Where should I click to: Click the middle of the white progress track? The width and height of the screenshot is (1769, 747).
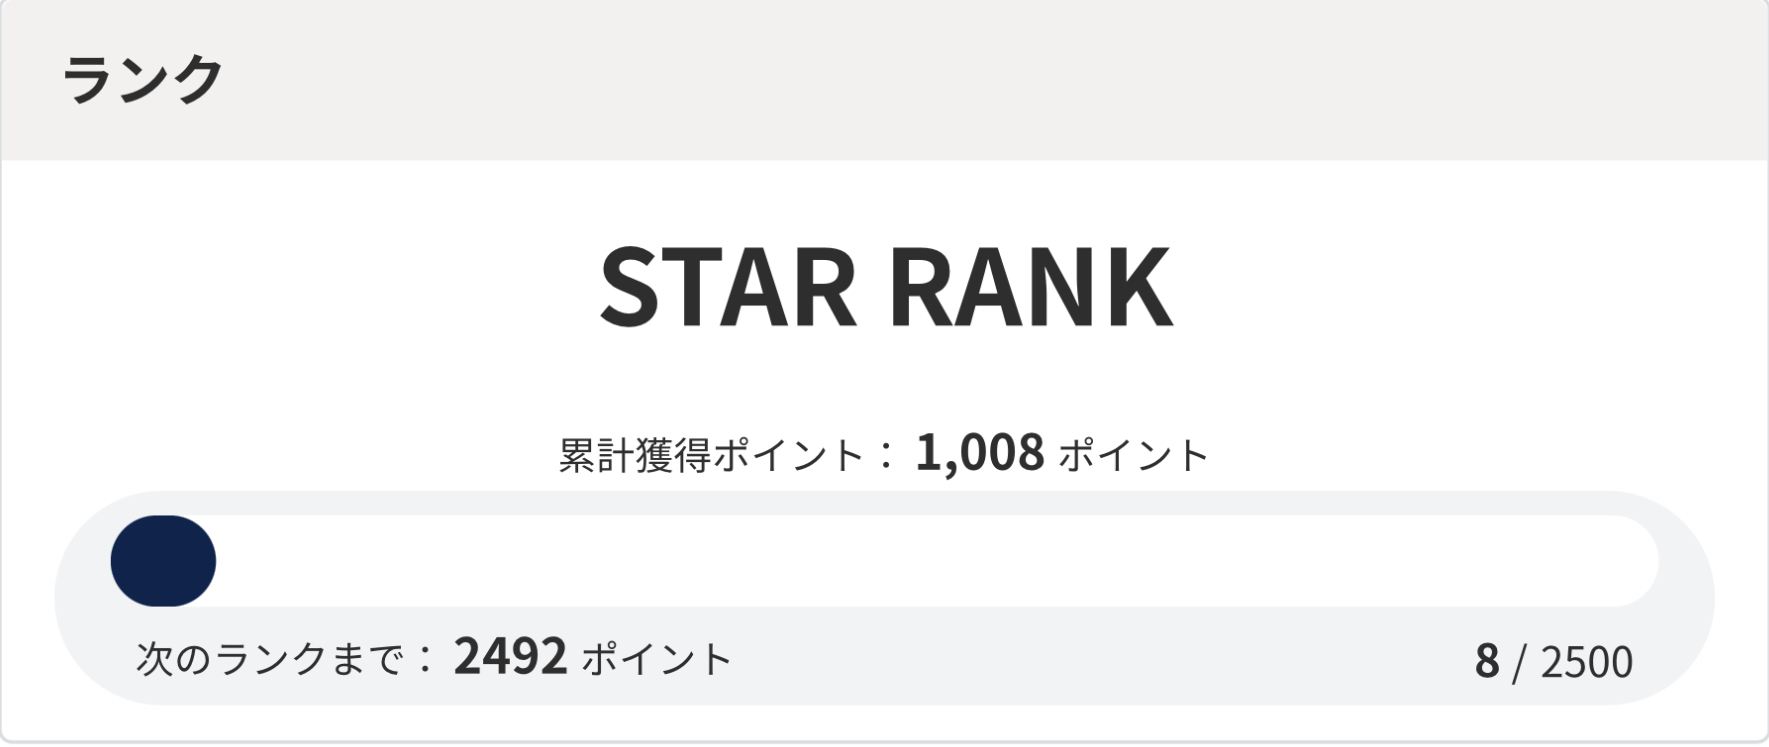point(884,561)
